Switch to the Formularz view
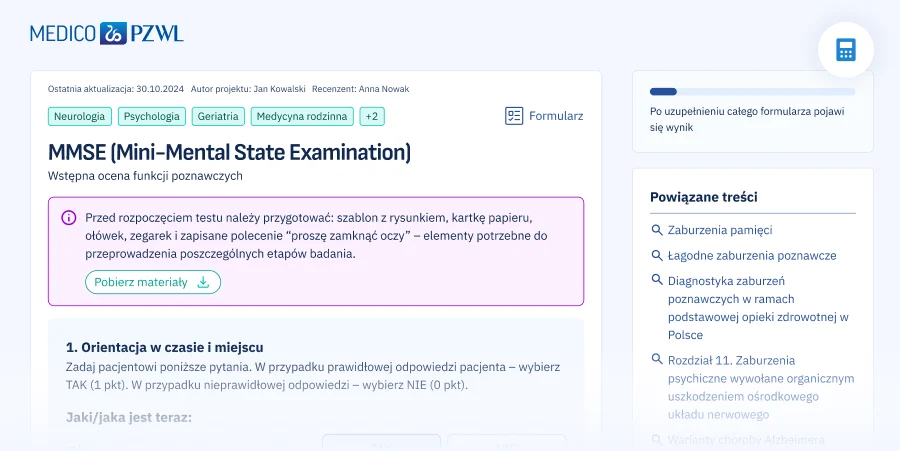This screenshot has width=900, height=451. [x=544, y=116]
